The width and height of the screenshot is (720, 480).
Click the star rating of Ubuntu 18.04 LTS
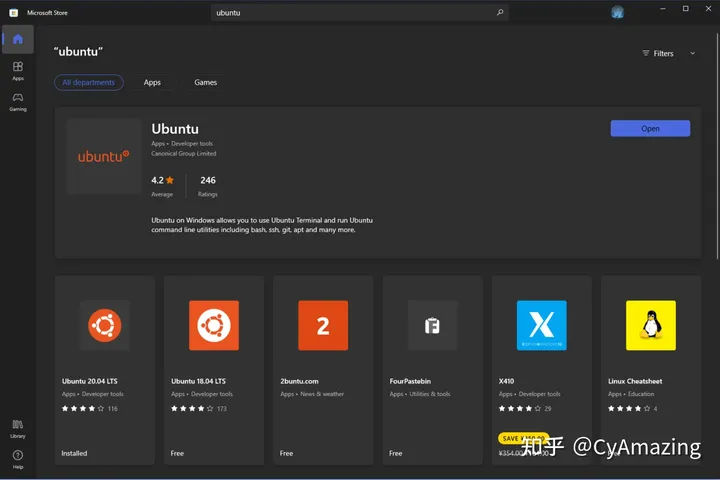click(192, 408)
